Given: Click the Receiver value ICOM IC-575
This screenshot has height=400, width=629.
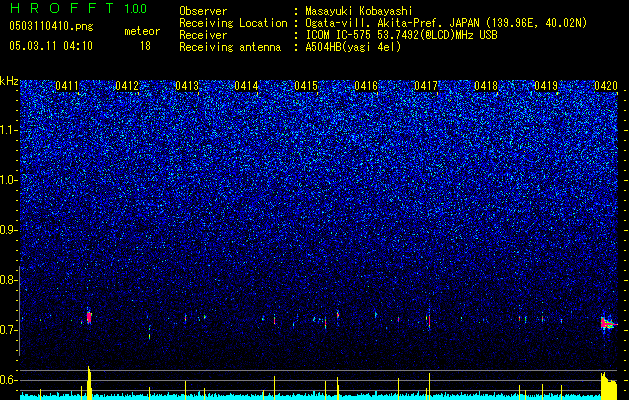Looking at the screenshot, I should click(x=338, y=35).
